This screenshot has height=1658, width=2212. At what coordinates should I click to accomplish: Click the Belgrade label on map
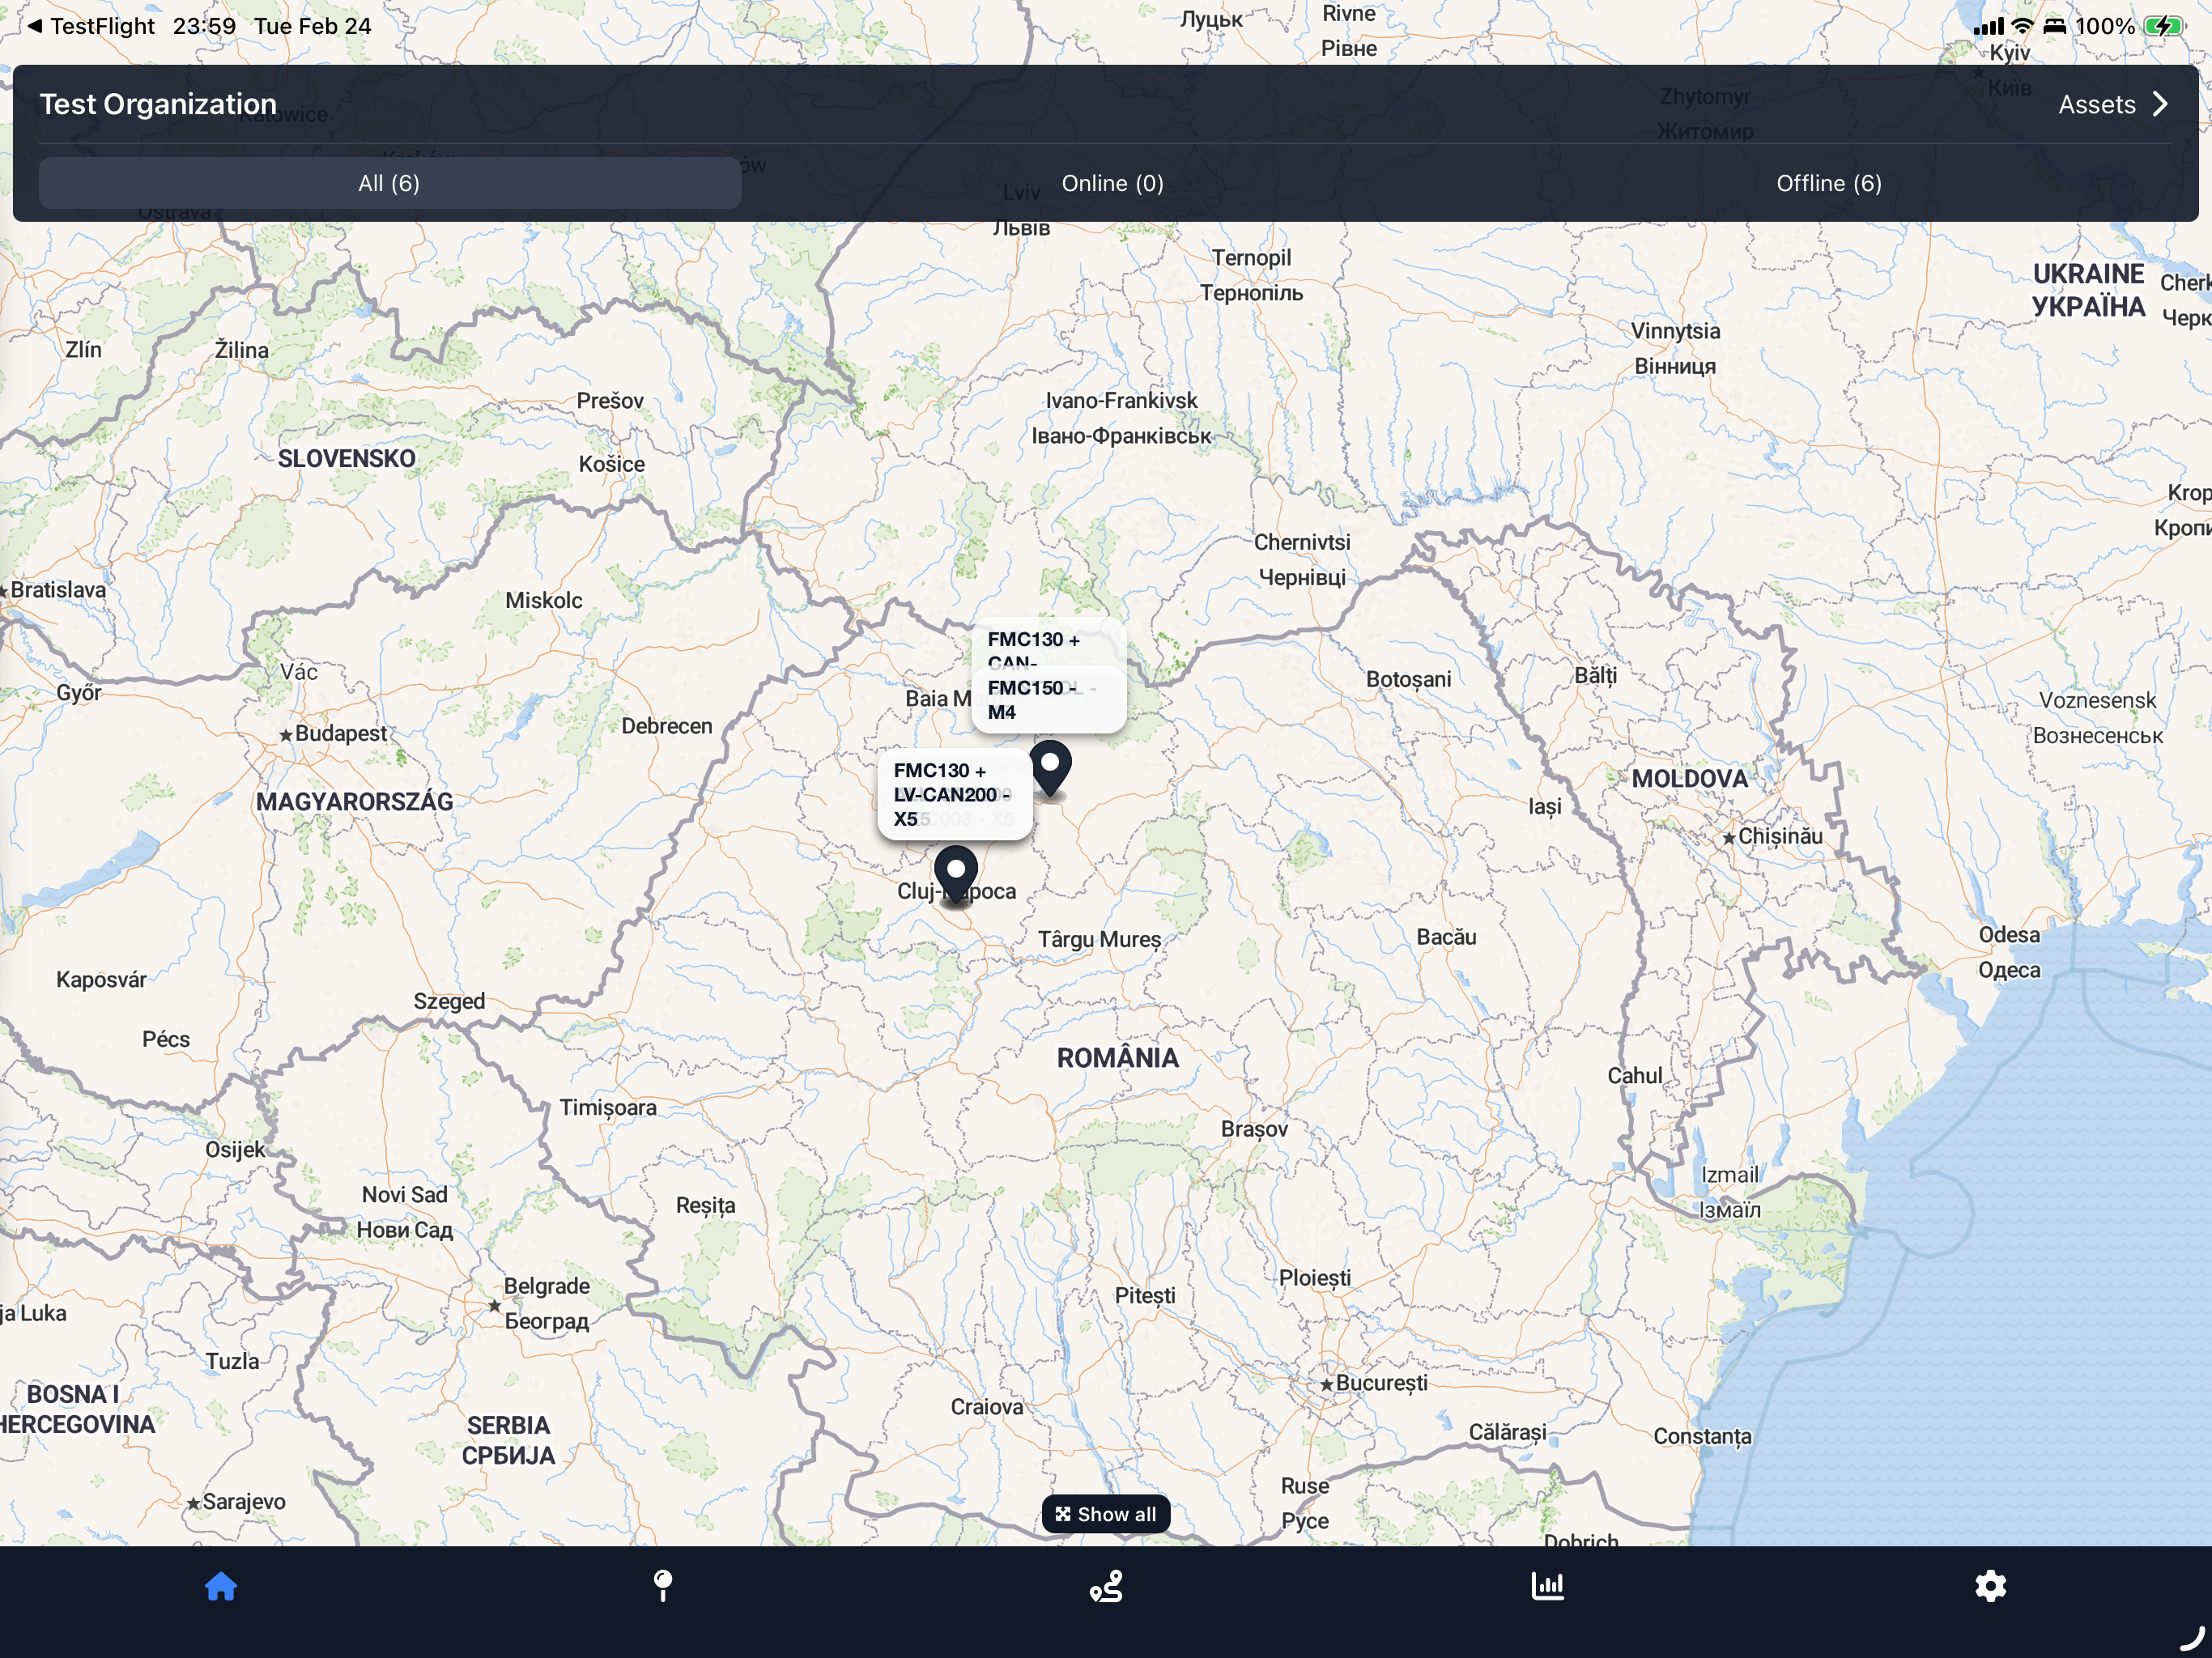coord(546,1286)
